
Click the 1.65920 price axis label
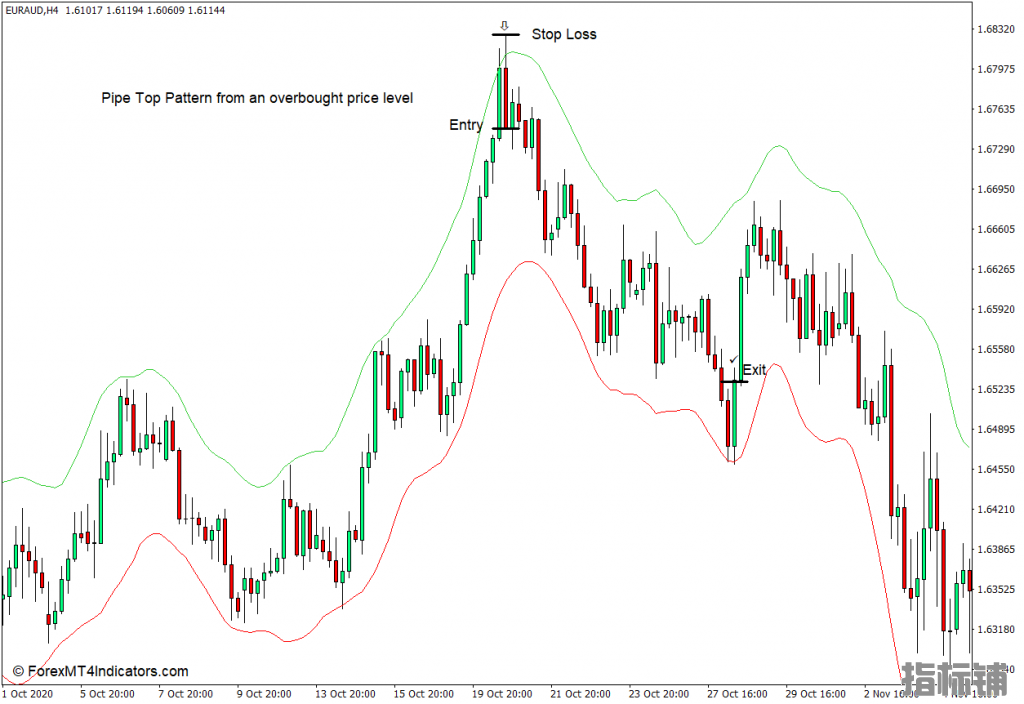click(x=996, y=309)
